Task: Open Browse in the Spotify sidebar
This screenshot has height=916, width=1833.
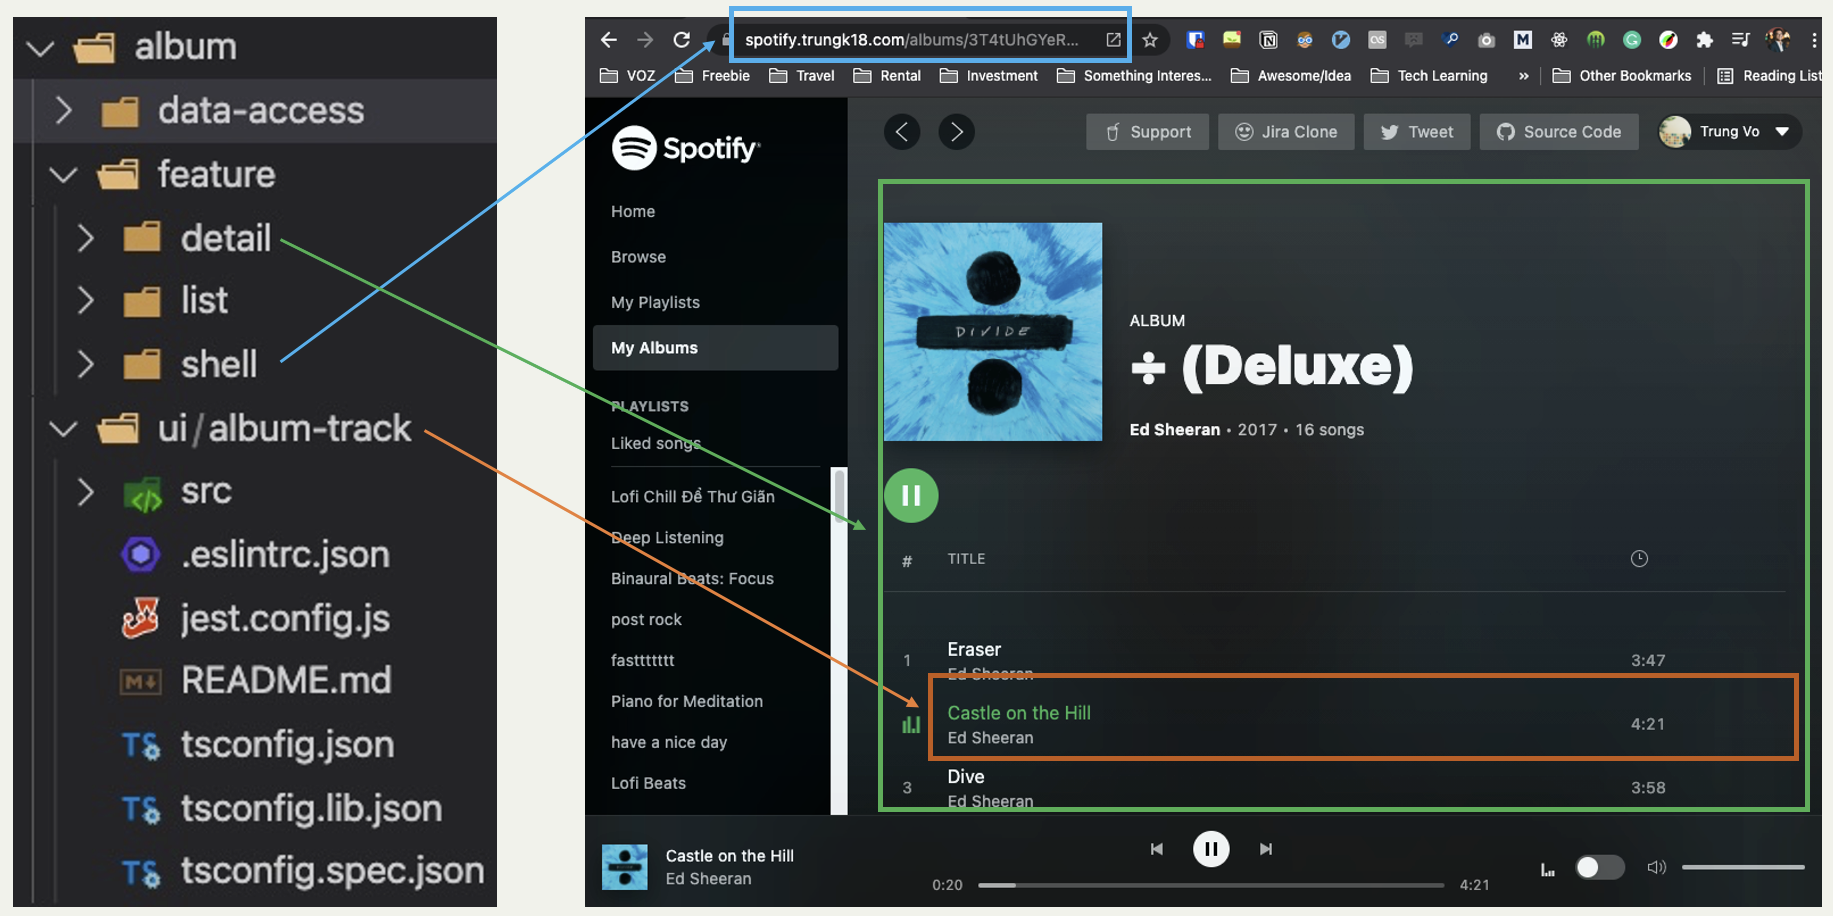Action: click(638, 257)
